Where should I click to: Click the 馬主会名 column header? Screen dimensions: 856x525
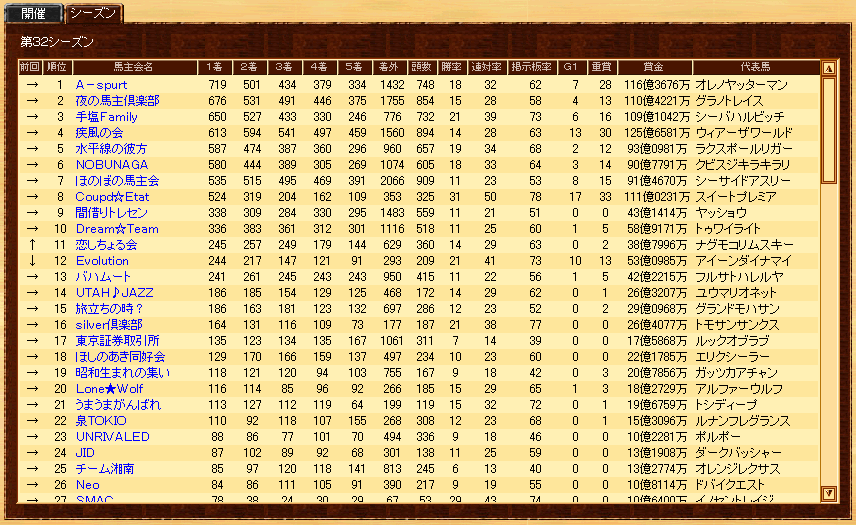point(133,67)
